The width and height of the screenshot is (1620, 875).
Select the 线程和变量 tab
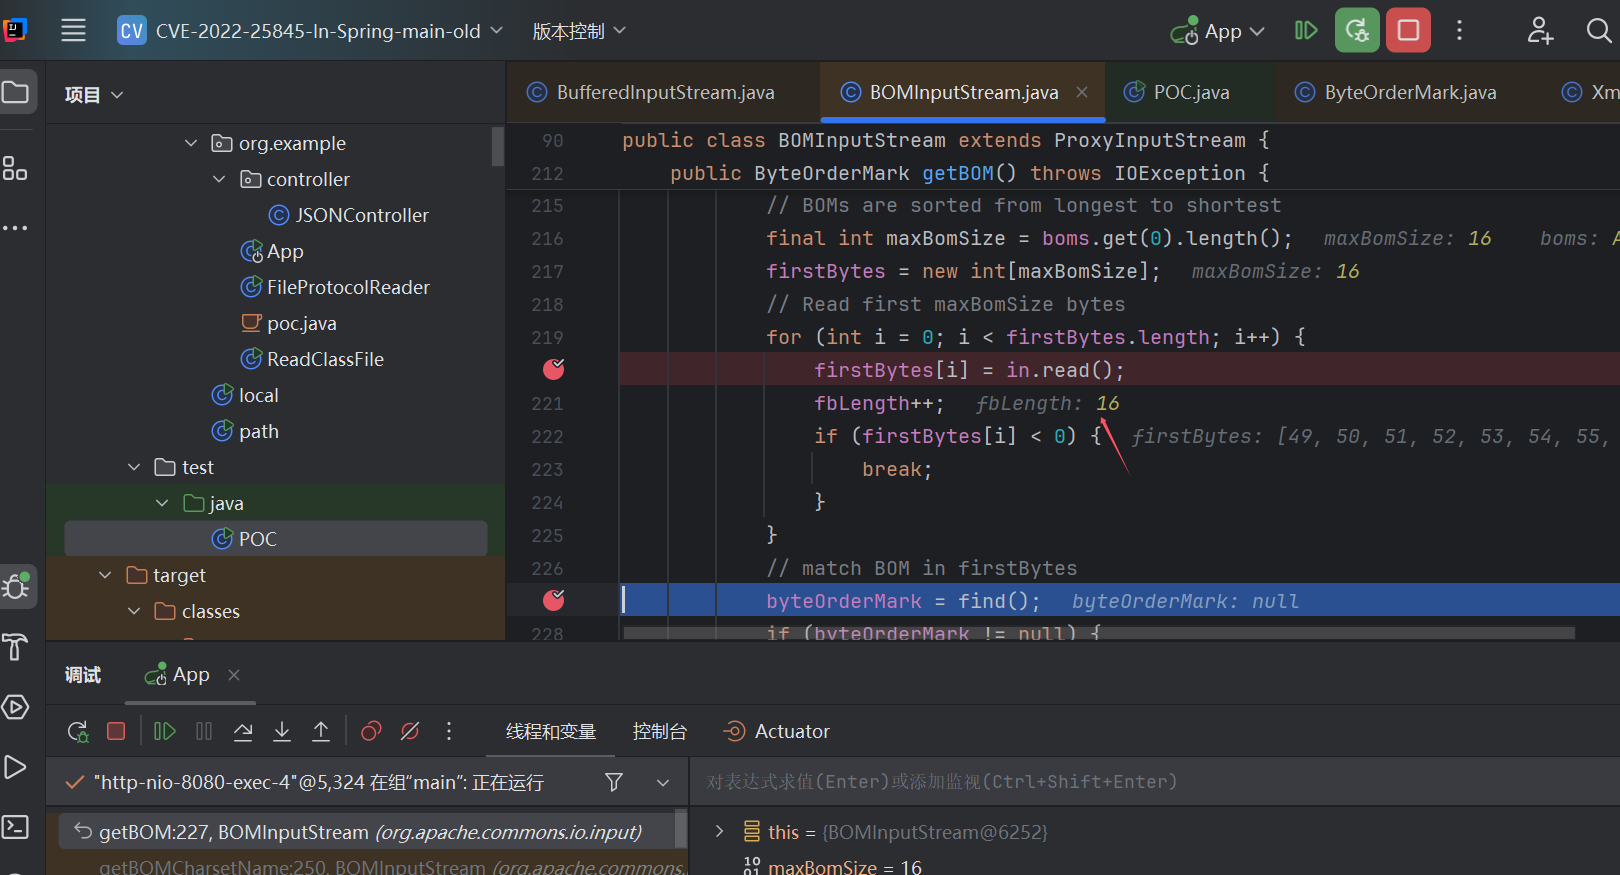pyautogui.click(x=551, y=731)
